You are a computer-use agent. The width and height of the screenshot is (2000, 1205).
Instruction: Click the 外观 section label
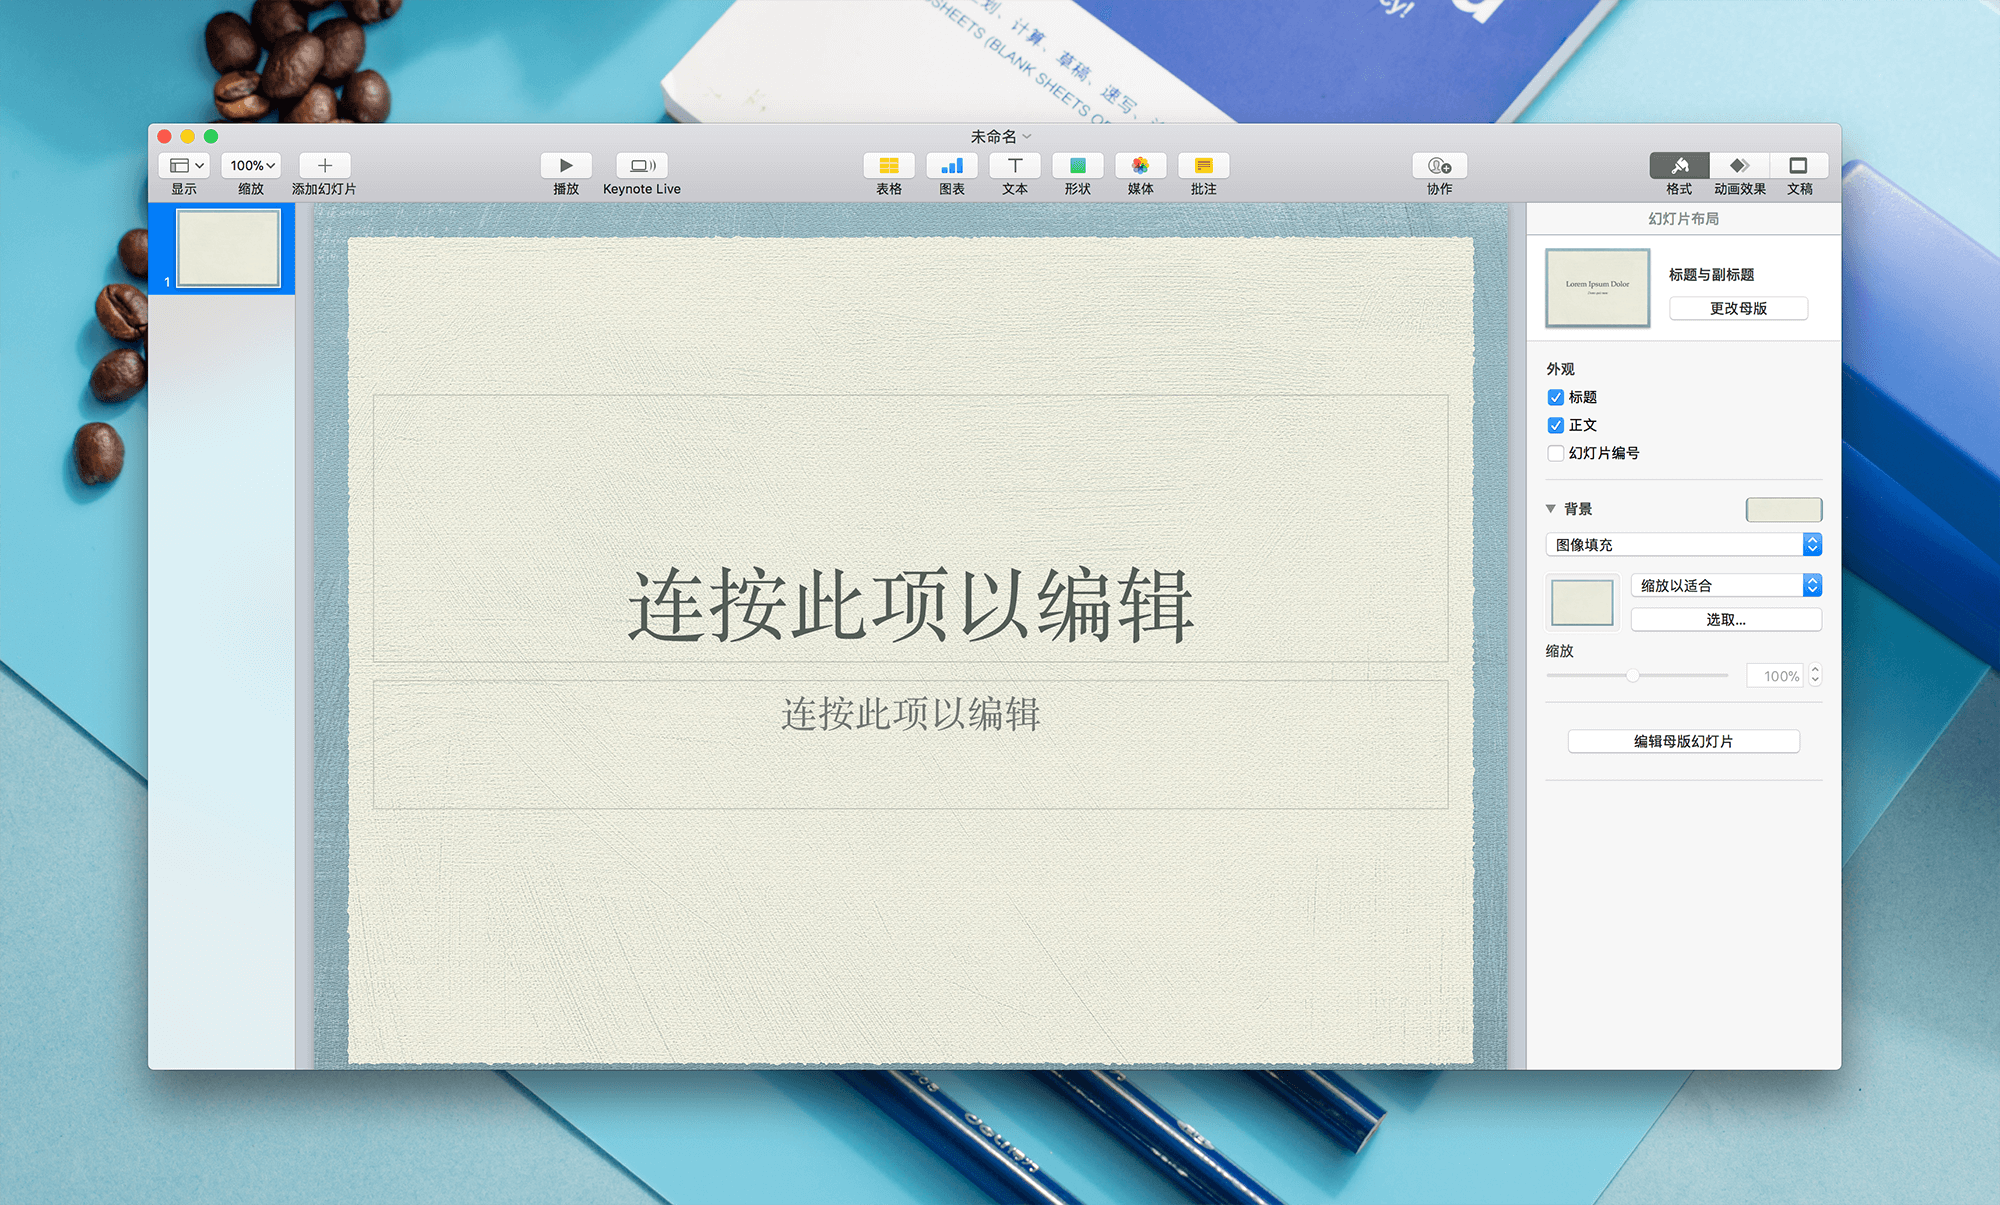click(x=1560, y=369)
